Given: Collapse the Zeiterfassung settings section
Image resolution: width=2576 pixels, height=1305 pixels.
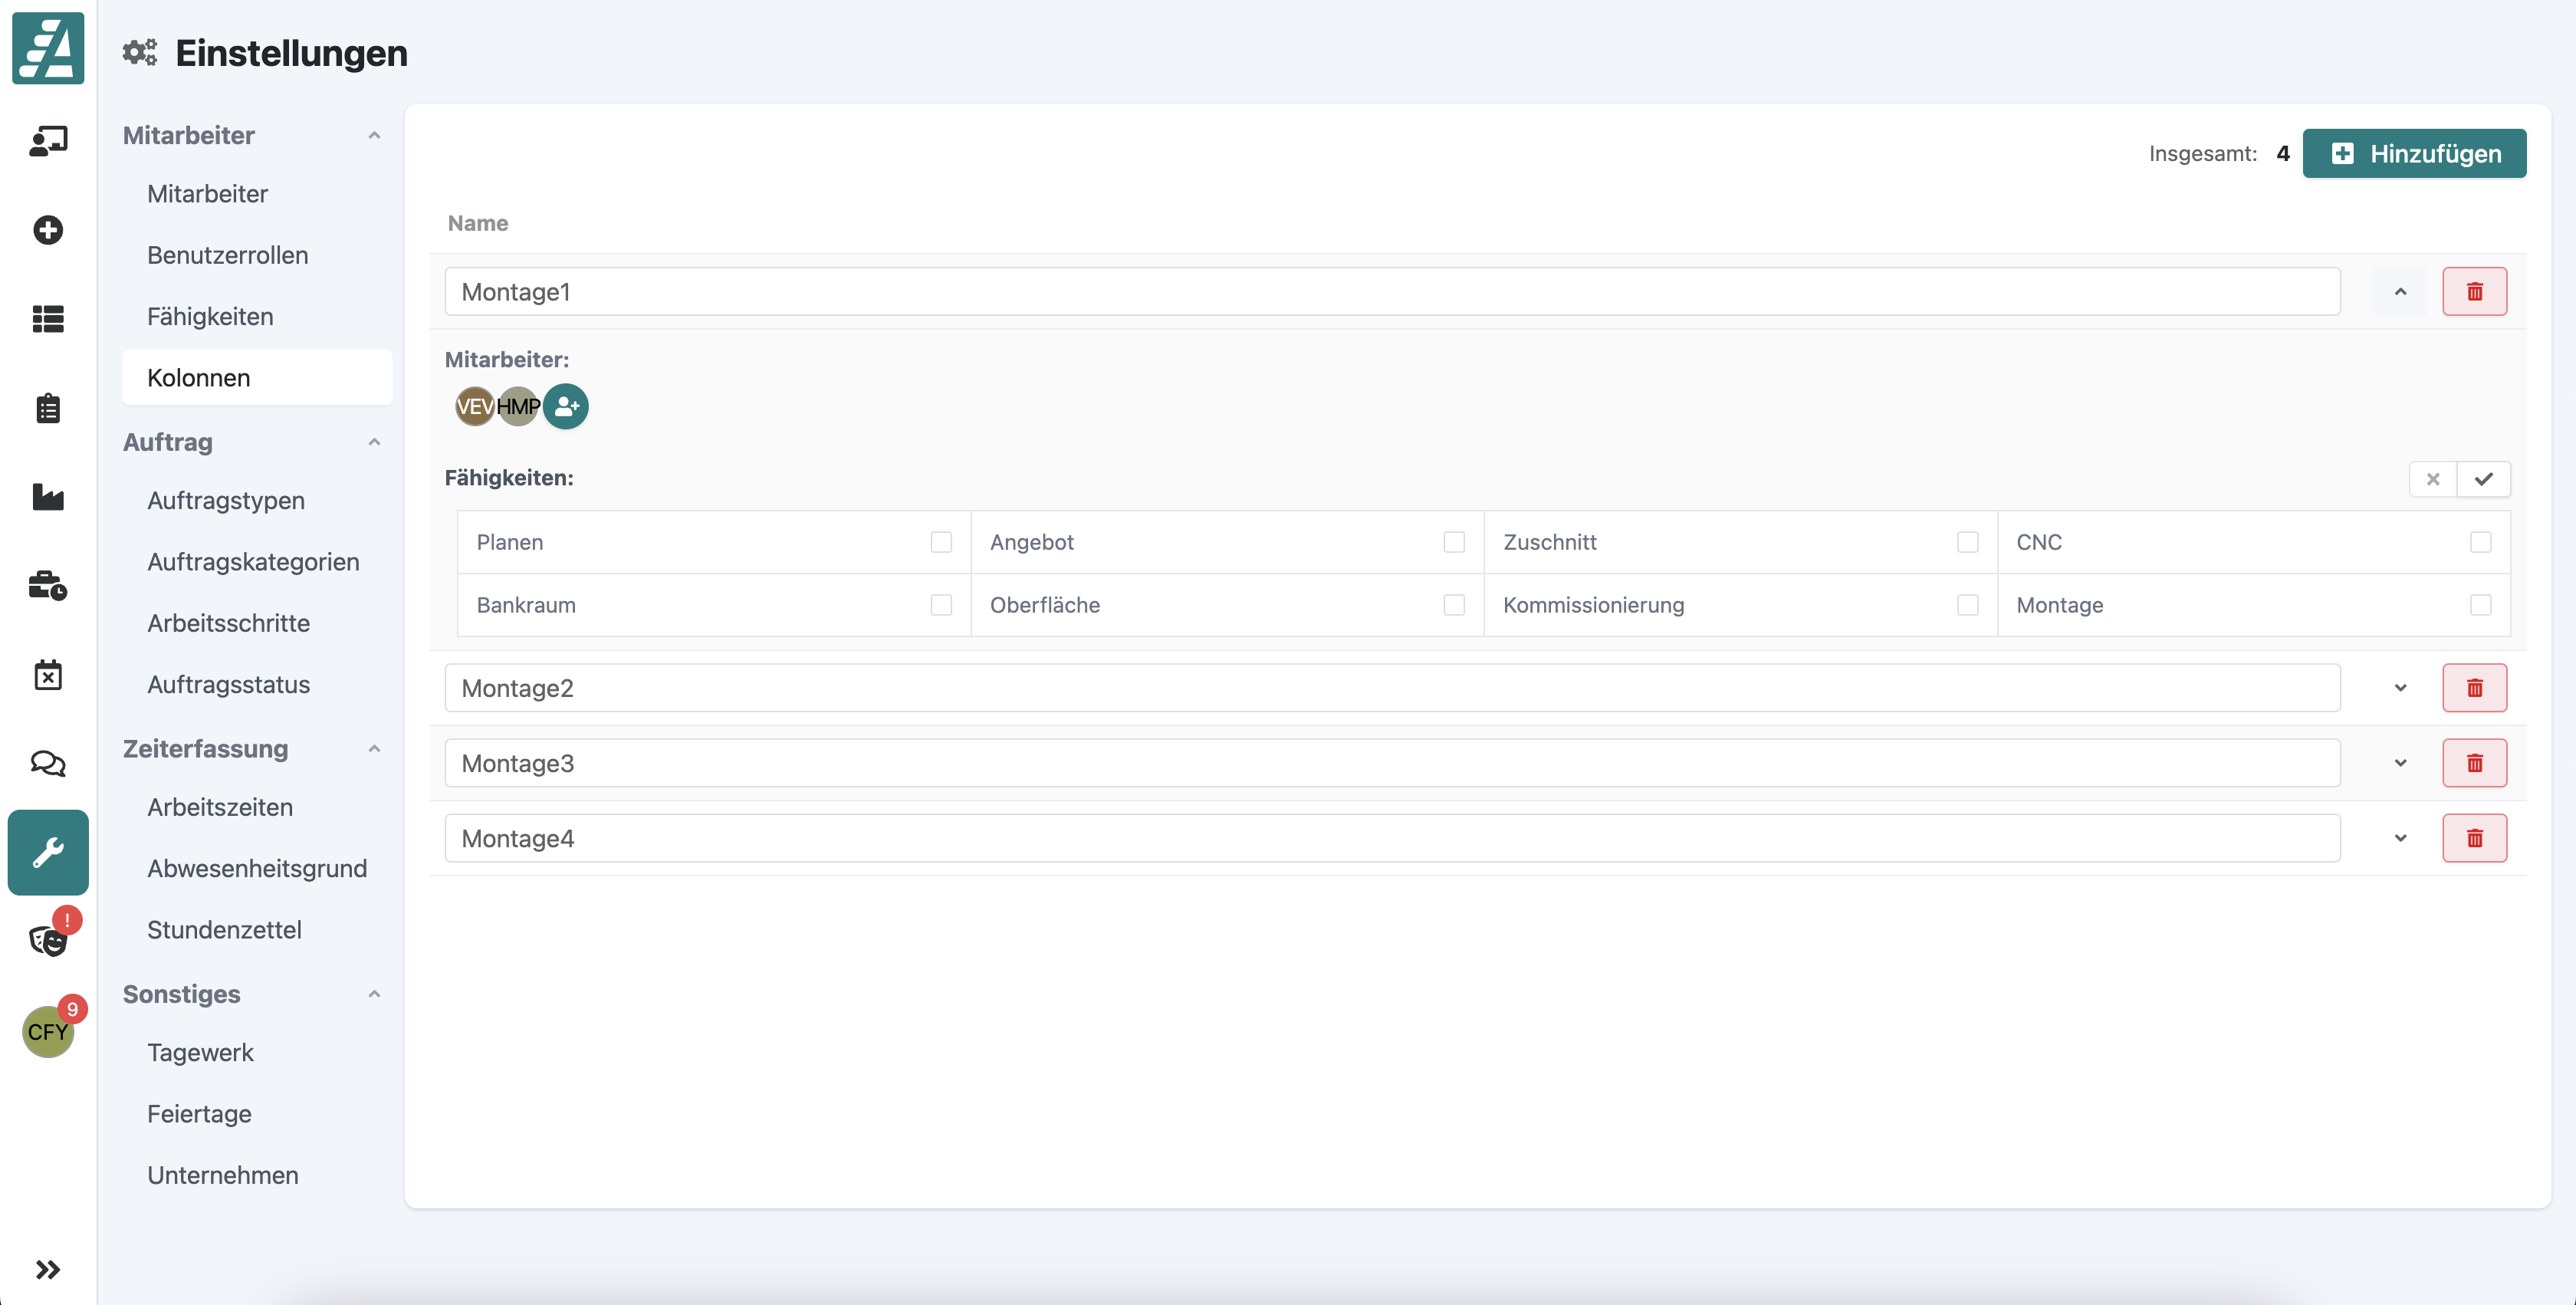Looking at the screenshot, I should pyautogui.click(x=374, y=749).
